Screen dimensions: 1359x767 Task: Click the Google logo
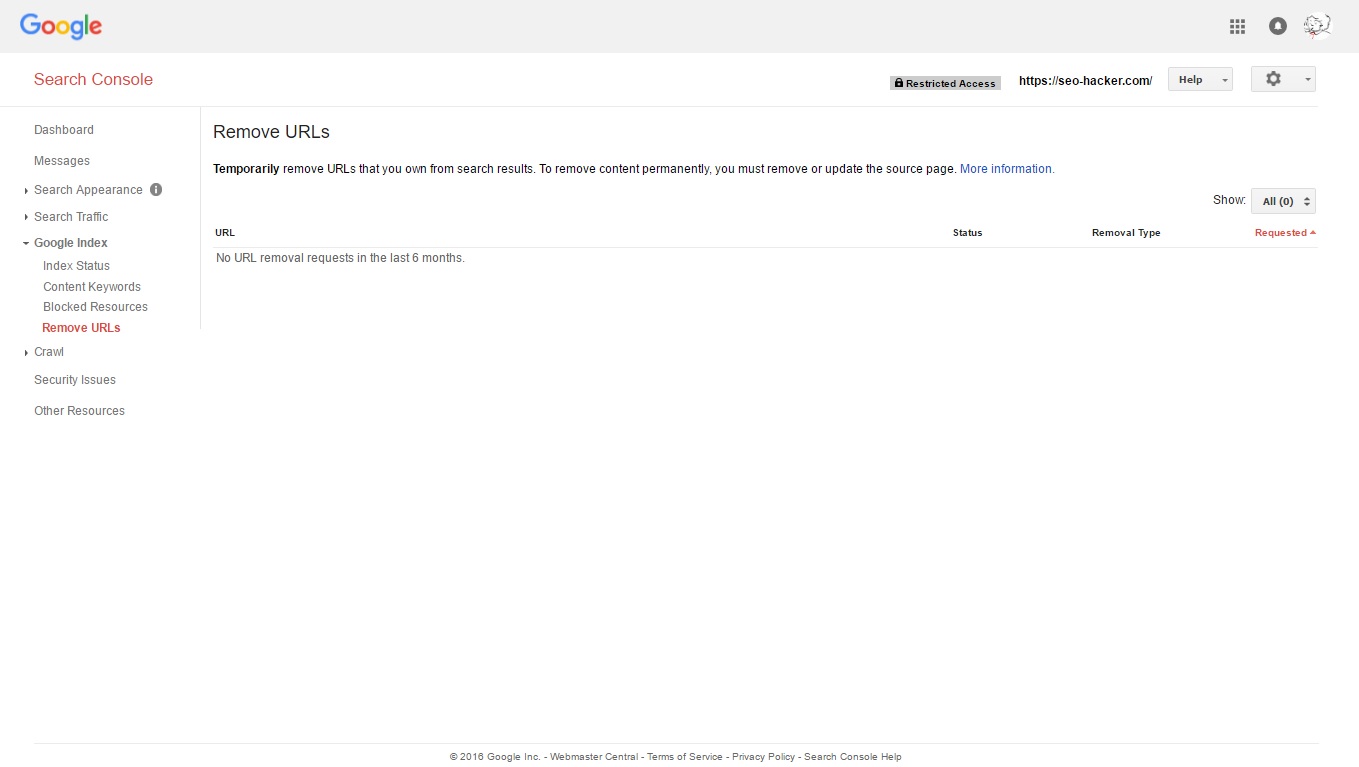[x=61, y=26]
